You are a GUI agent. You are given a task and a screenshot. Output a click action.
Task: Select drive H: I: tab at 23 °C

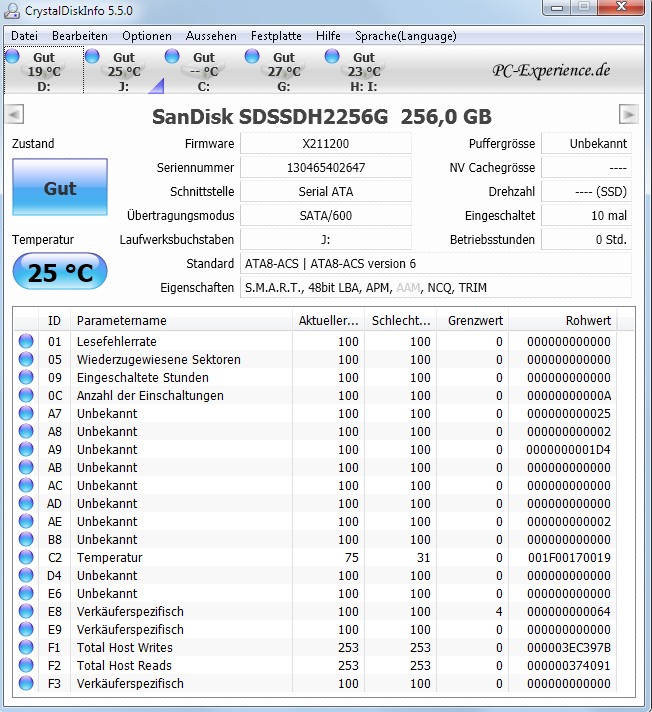(364, 70)
